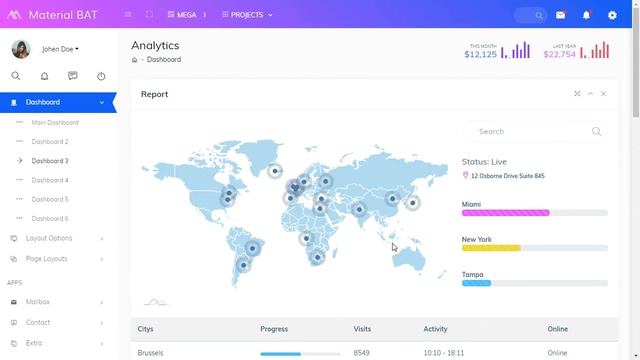Open Page Layouts in sidebar
This screenshot has height=360, width=640.
pyautogui.click(x=47, y=259)
